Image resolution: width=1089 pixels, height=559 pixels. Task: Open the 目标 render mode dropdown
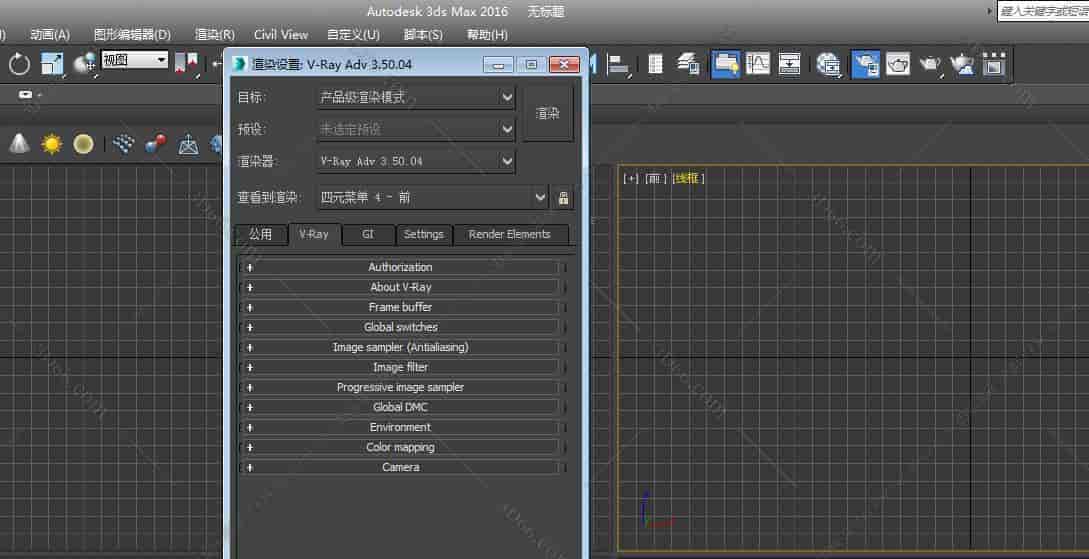coord(415,98)
